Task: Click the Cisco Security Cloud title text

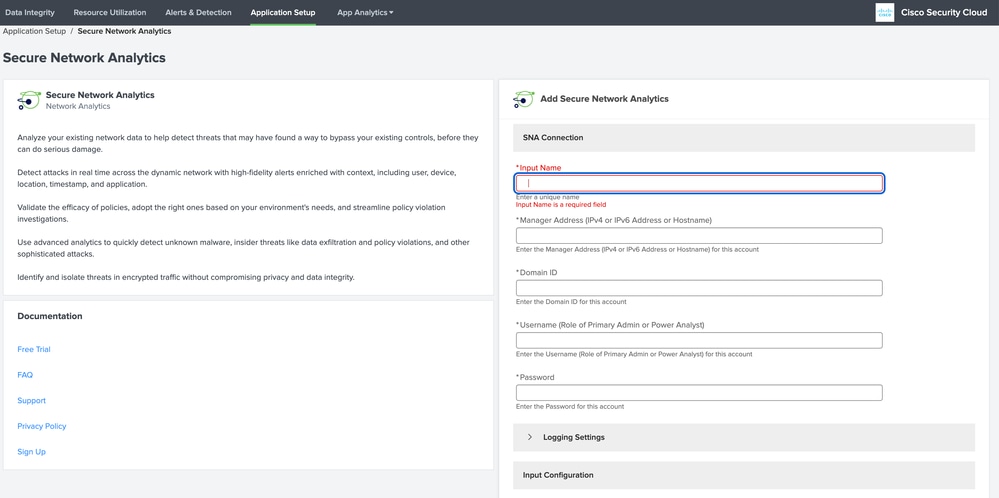Action: (x=944, y=12)
